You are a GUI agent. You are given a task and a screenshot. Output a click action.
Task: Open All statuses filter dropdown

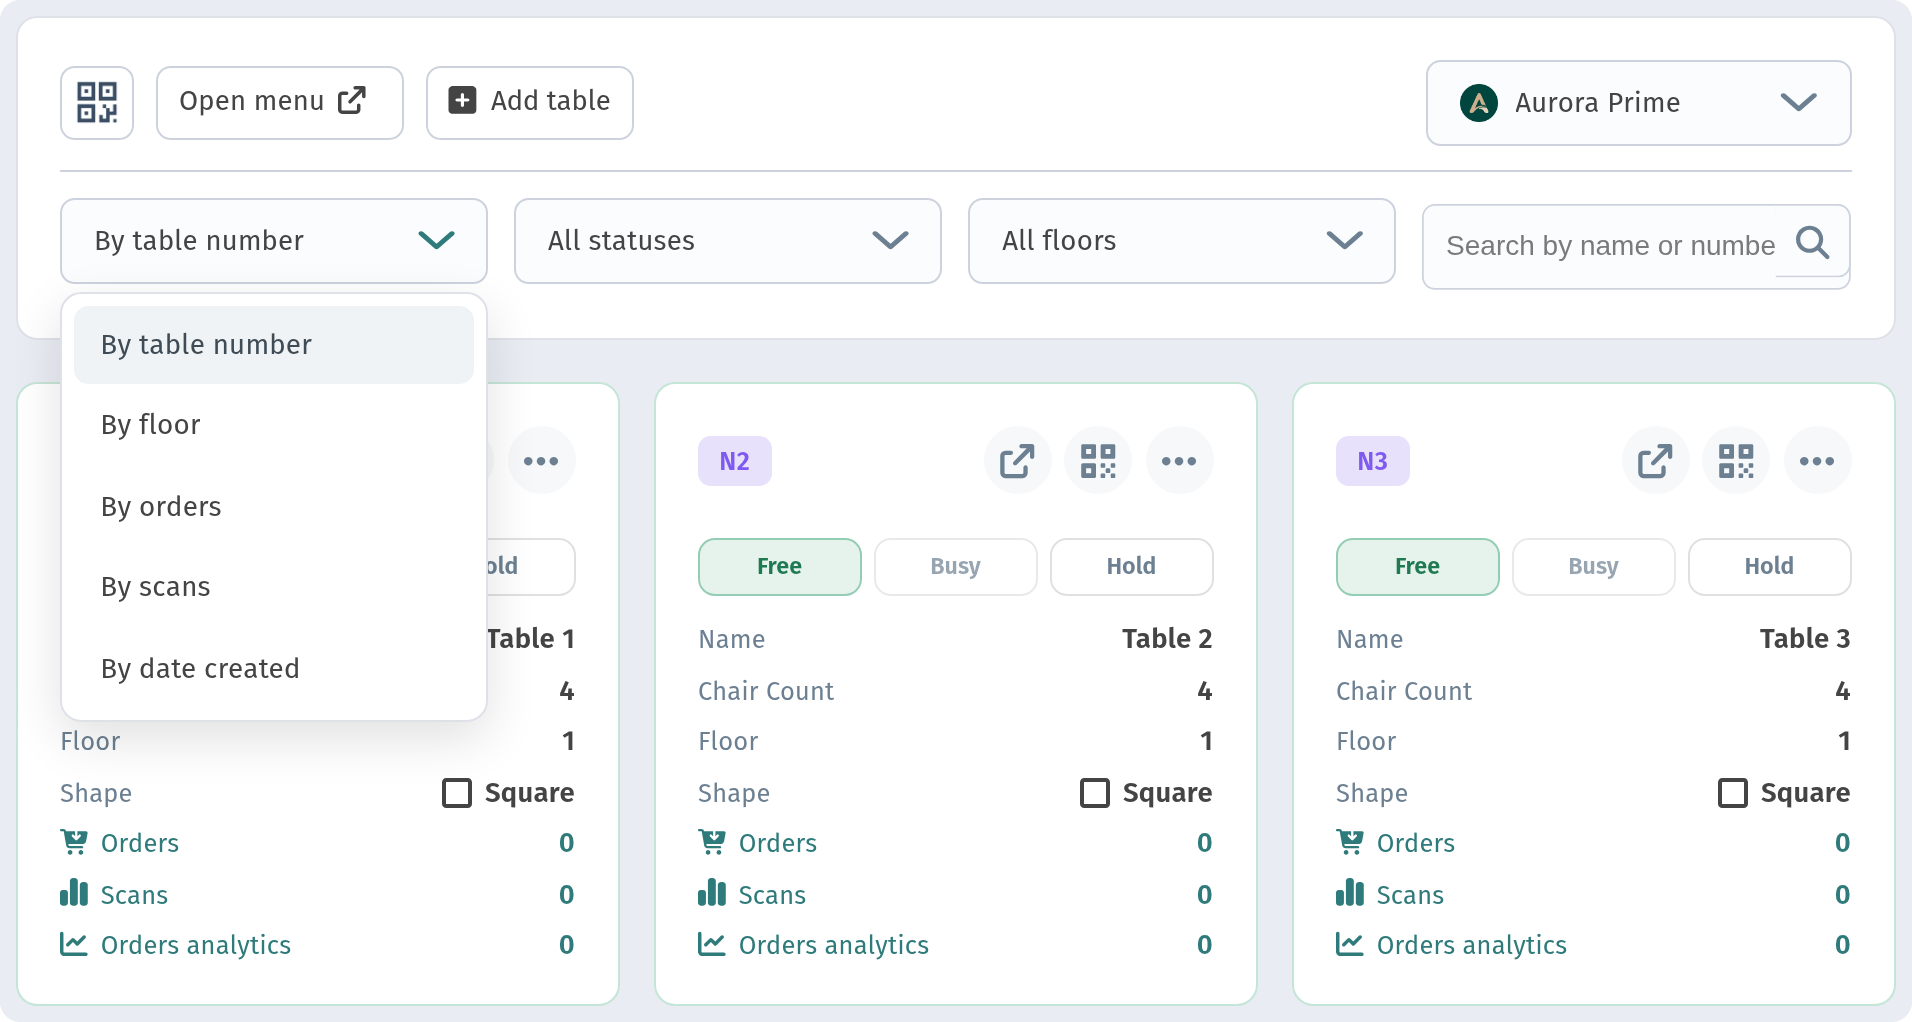[x=728, y=241]
